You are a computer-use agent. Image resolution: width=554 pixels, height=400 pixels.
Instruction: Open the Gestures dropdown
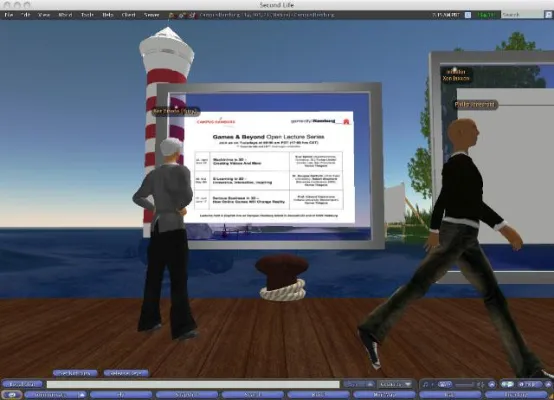click(395, 384)
